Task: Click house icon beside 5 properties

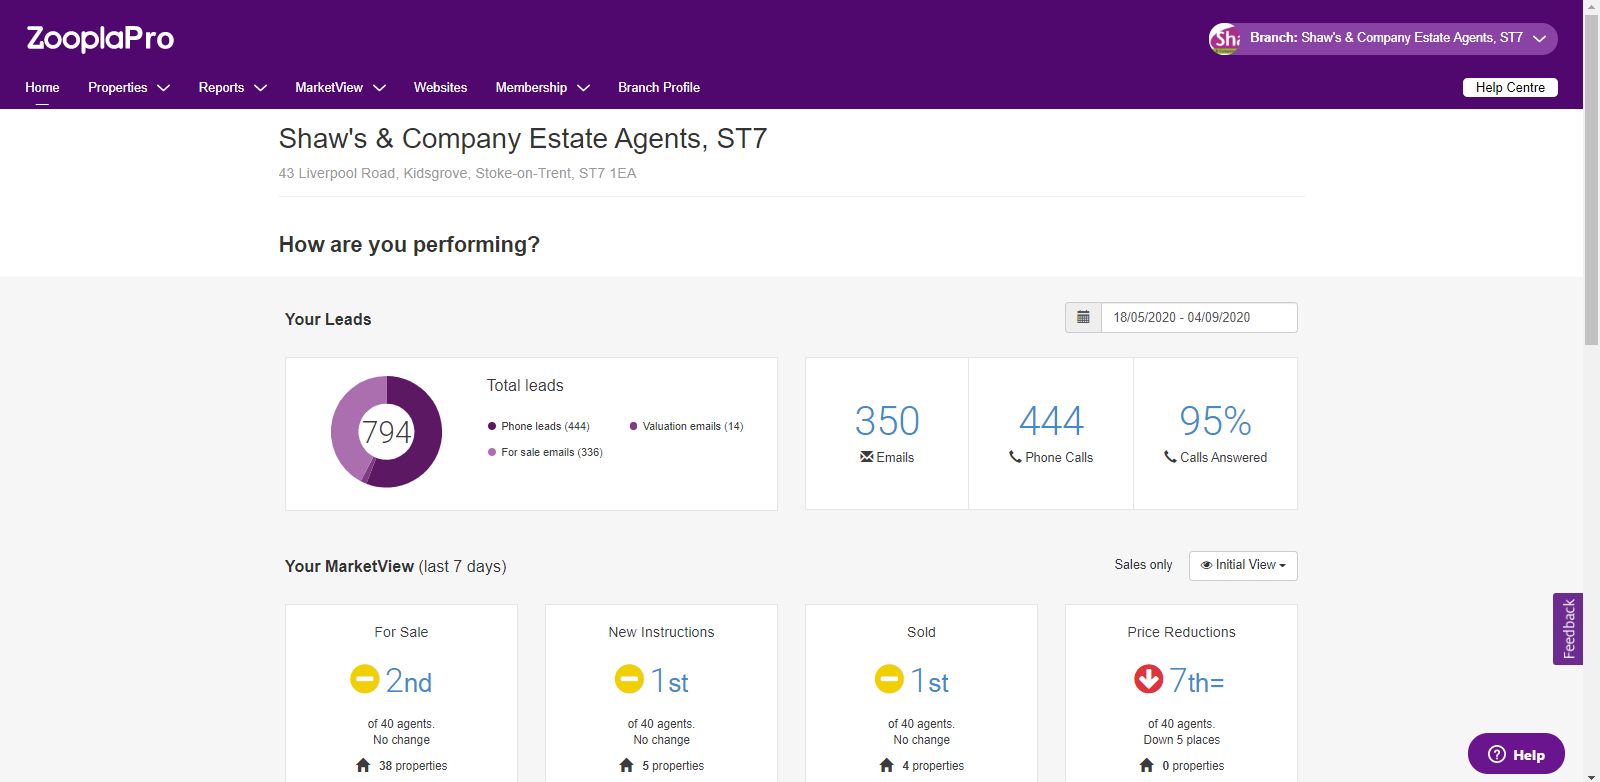Action: pos(626,765)
